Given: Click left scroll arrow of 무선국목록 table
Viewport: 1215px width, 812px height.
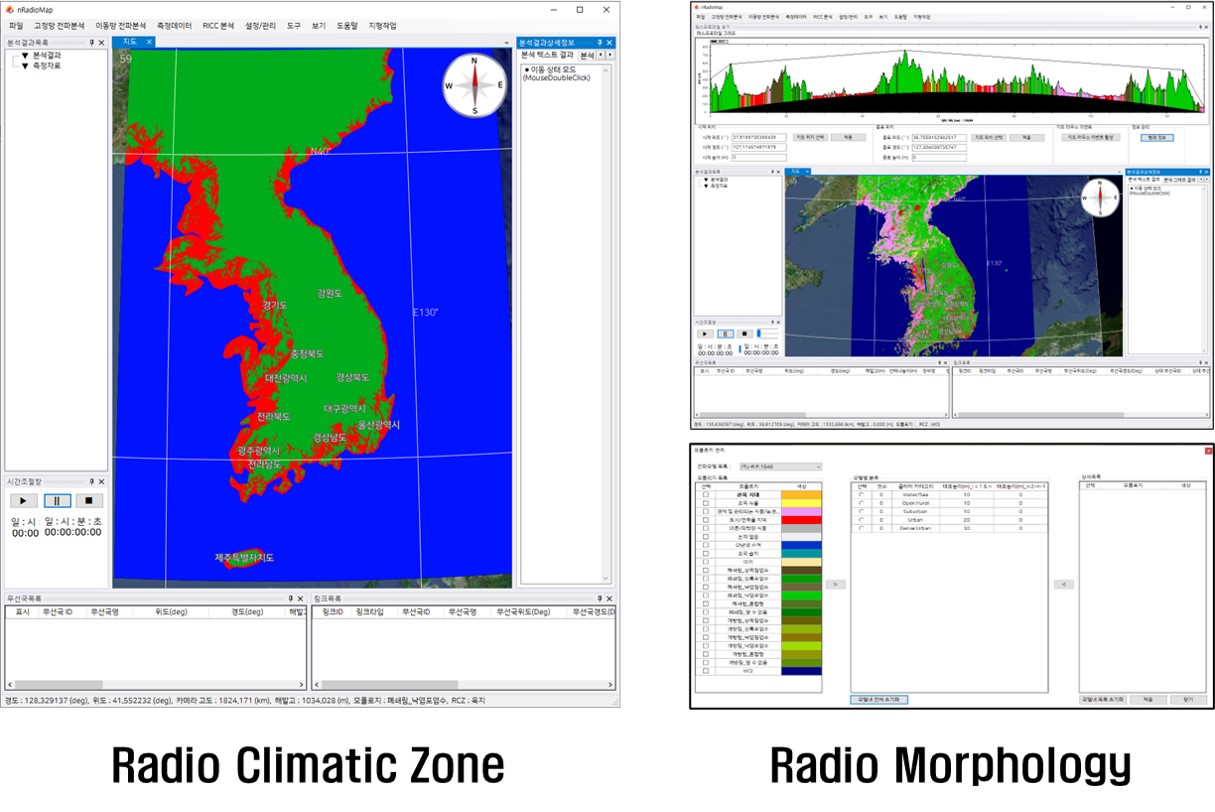Looking at the screenshot, I should click(x=9, y=684).
